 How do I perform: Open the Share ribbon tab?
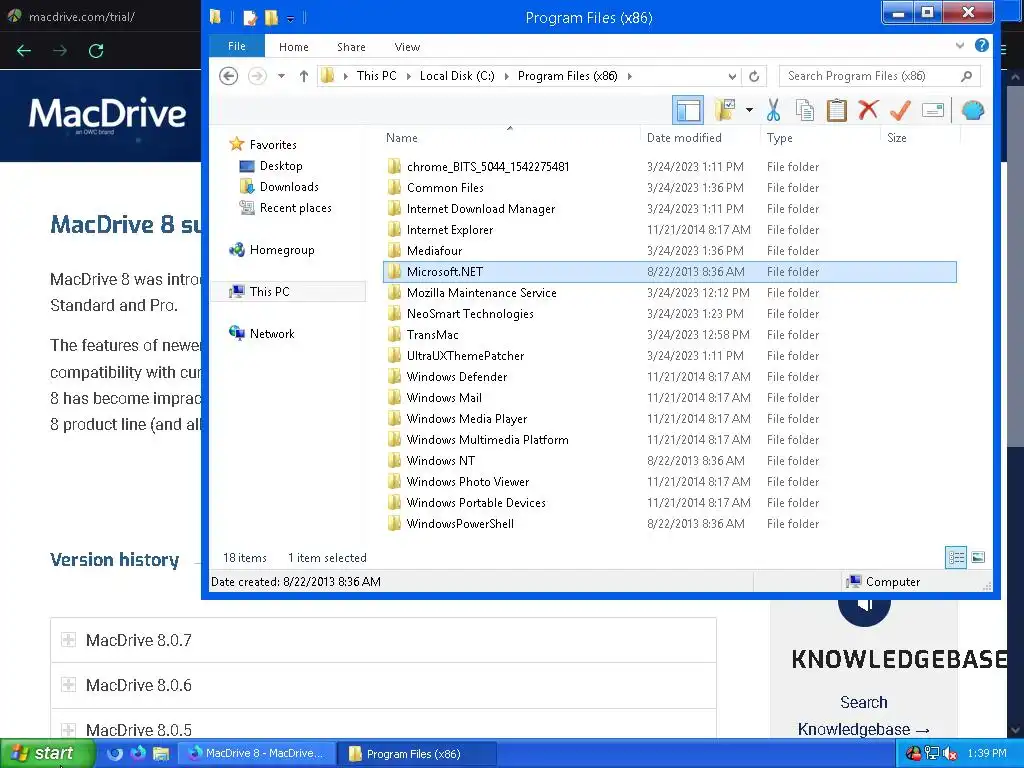pyautogui.click(x=351, y=46)
